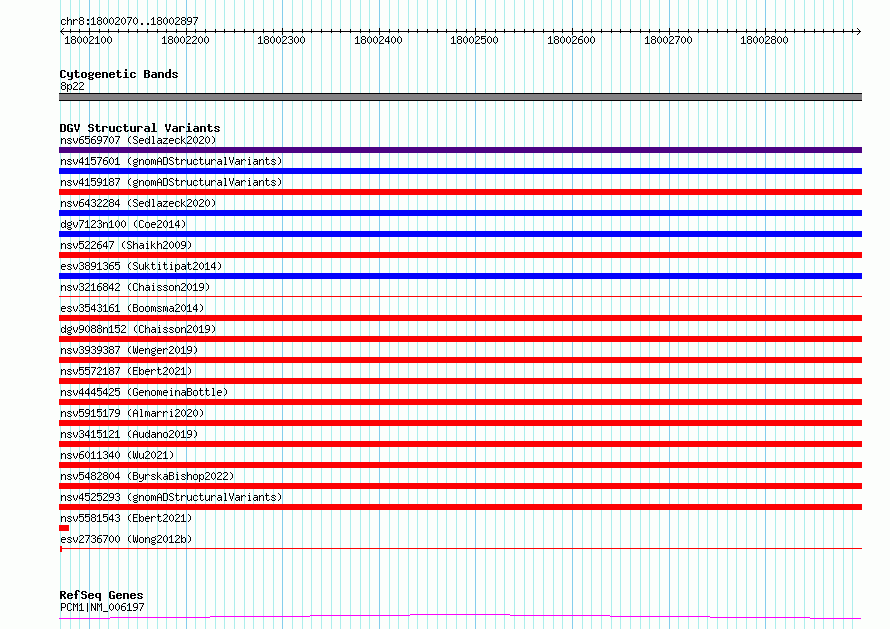Click the RefSeq Genes track title

tap(102, 595)
